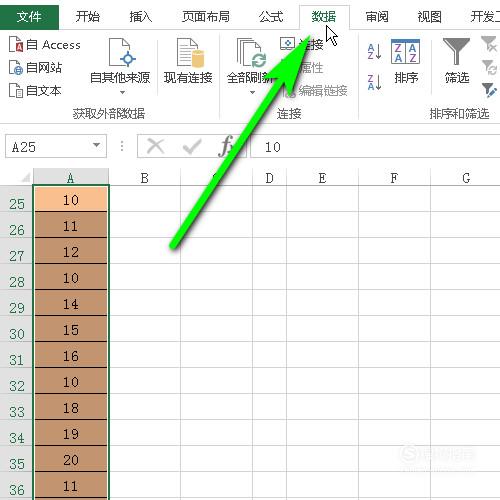The height and width of the screenshot is (500, 500).
Task: Expand the 全部刷新 dropdown arrow
Action: tap(252, 92)
